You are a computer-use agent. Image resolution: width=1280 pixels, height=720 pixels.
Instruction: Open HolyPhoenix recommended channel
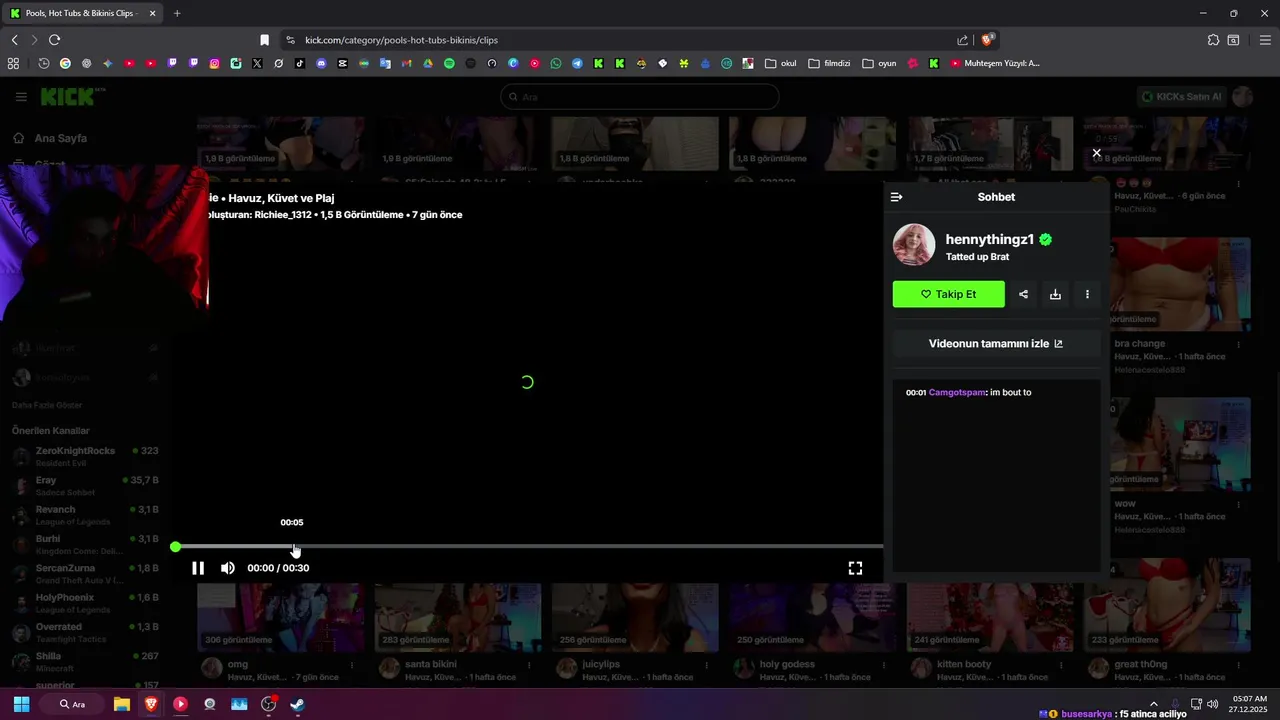[85, 603]
